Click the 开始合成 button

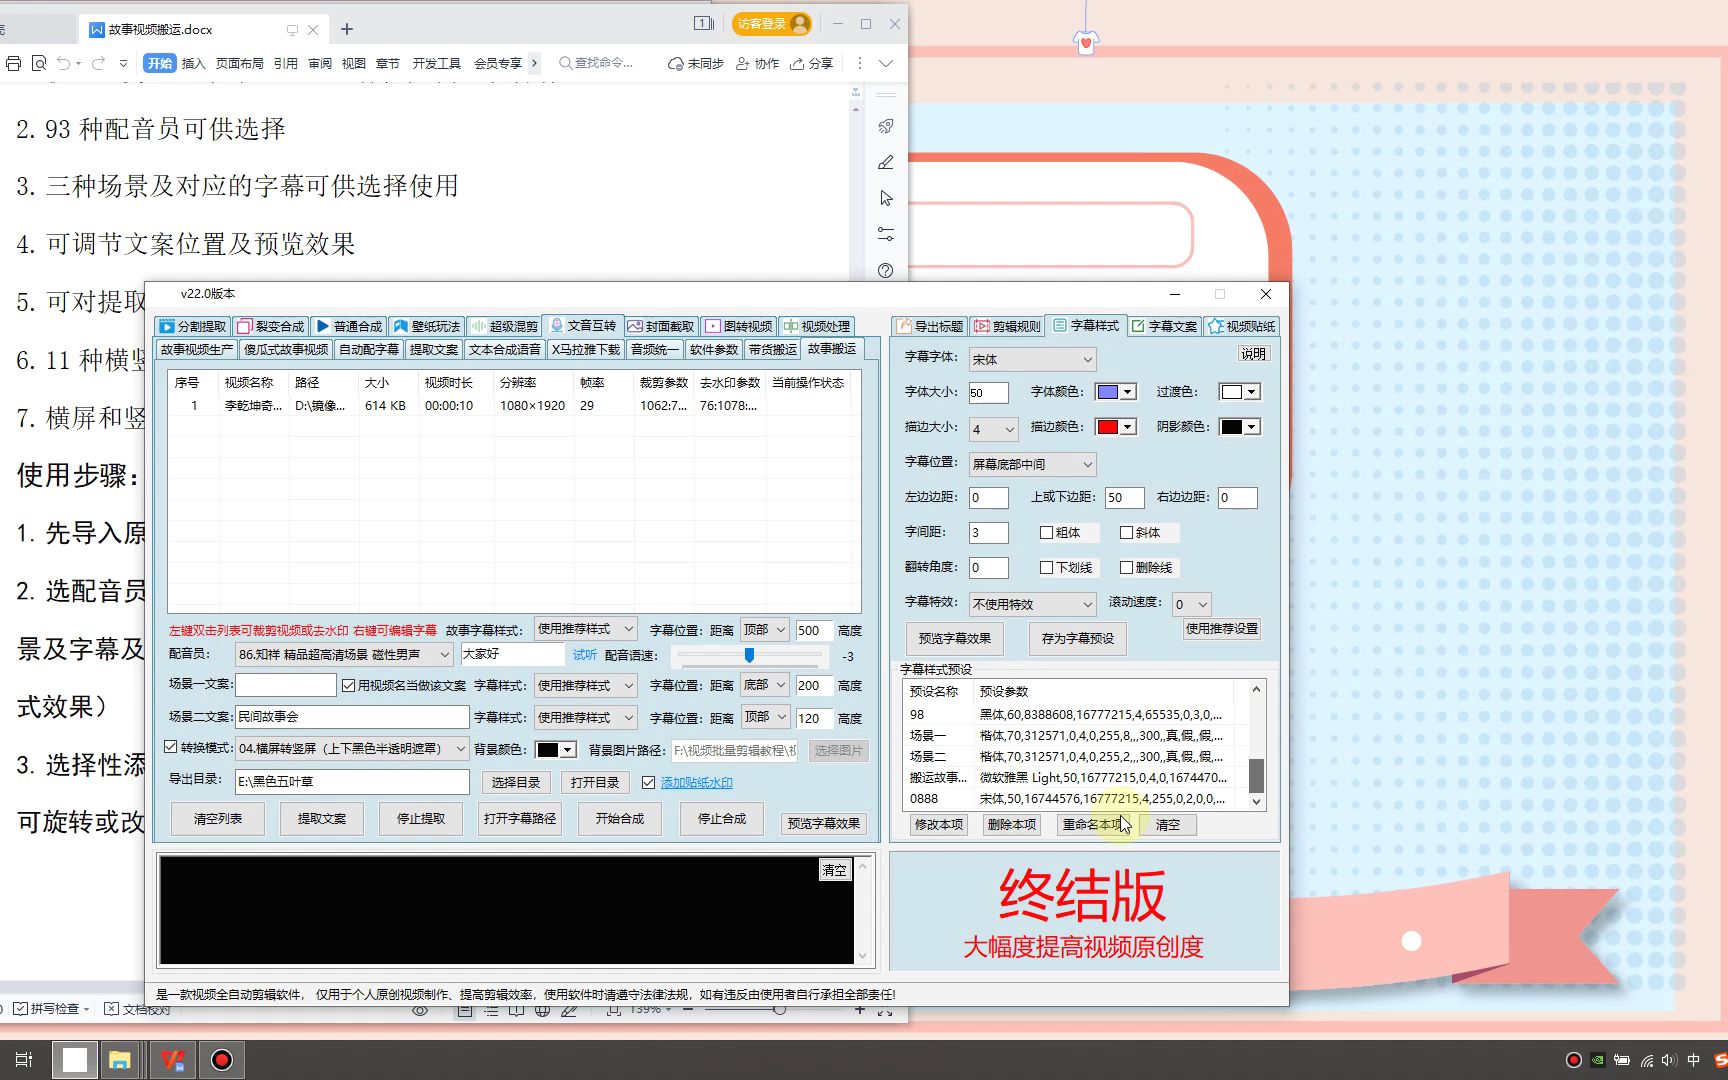(x=620, y=818)
